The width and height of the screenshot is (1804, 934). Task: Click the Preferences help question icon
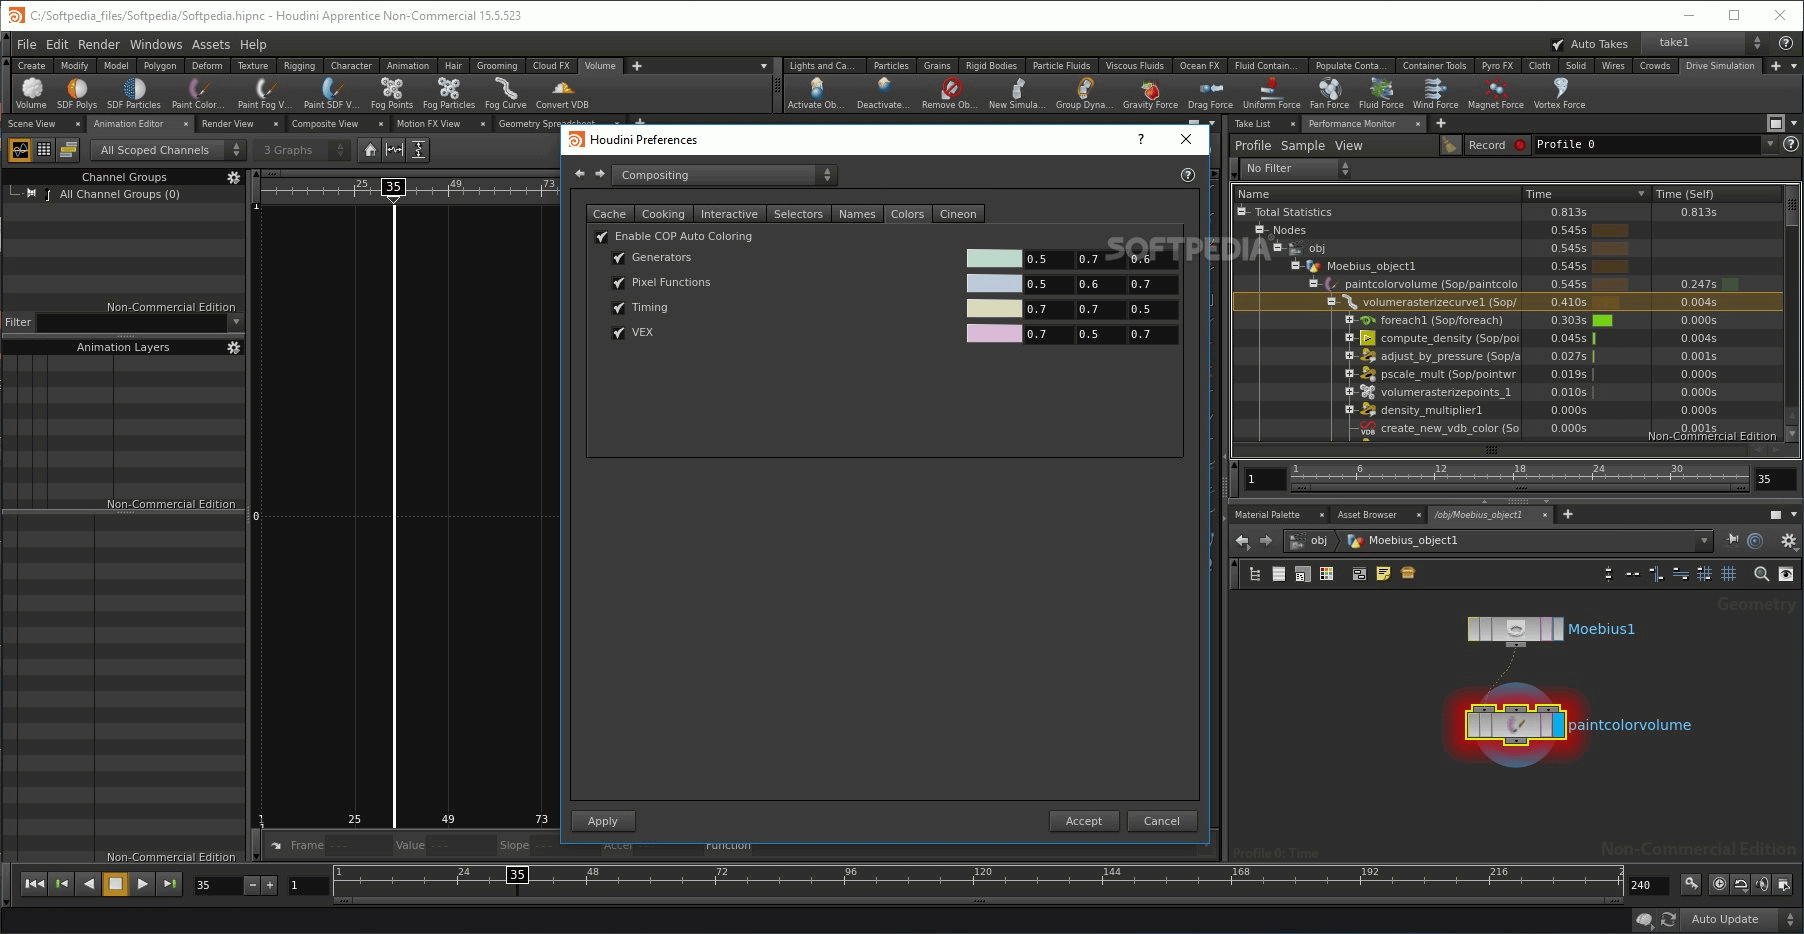(1188, 175)
